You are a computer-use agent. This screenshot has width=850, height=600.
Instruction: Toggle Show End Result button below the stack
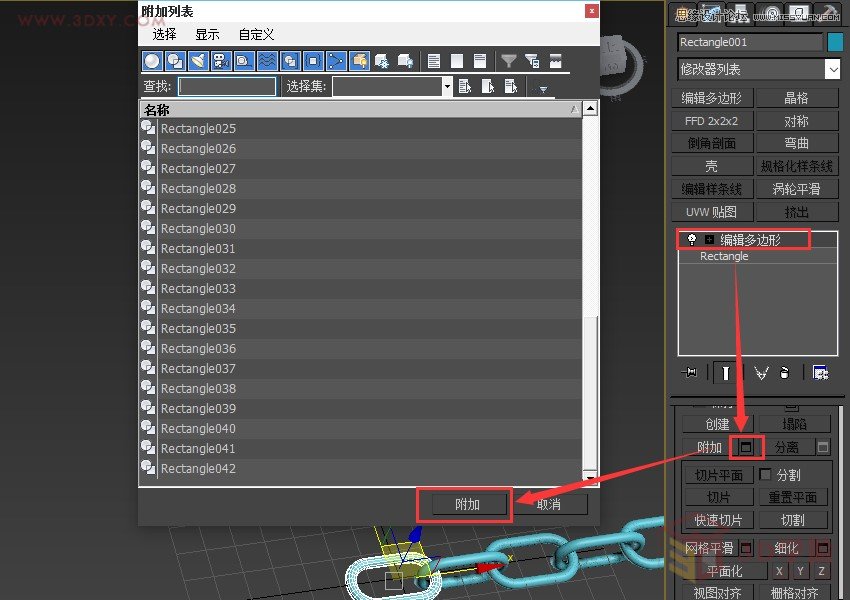pyautogui.click(x=725, y=372)
